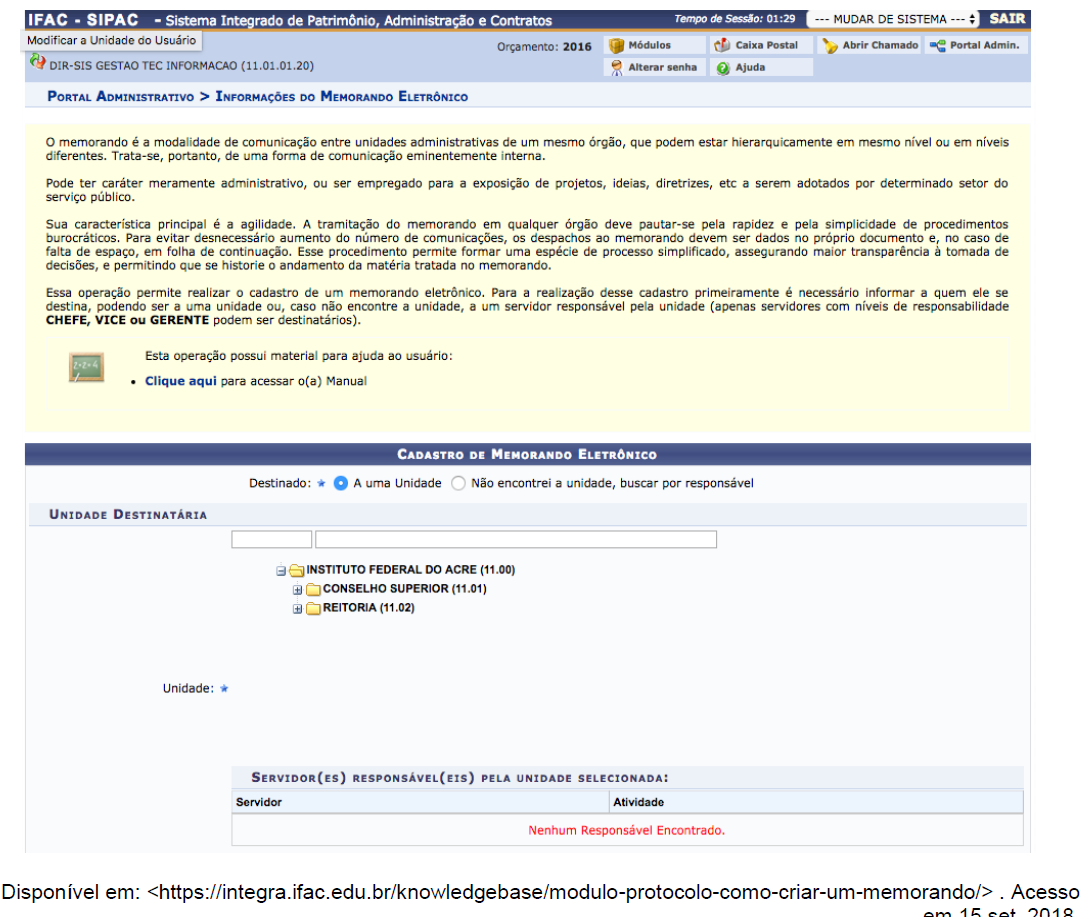Collapse the Instituto Federal do Acre node

(281, 571)
